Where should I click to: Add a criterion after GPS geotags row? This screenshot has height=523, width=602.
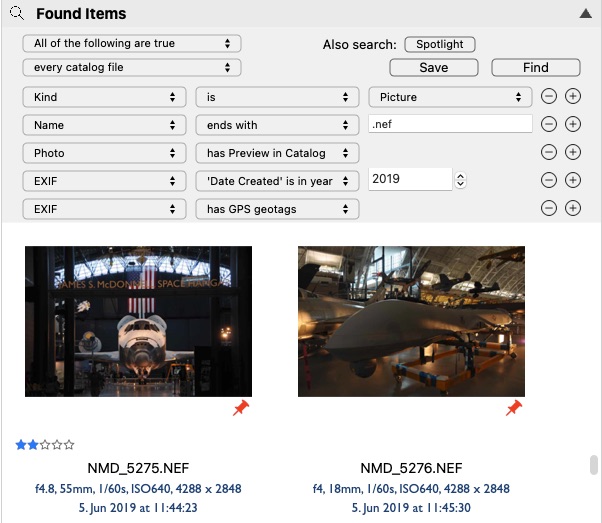point(572,209)
